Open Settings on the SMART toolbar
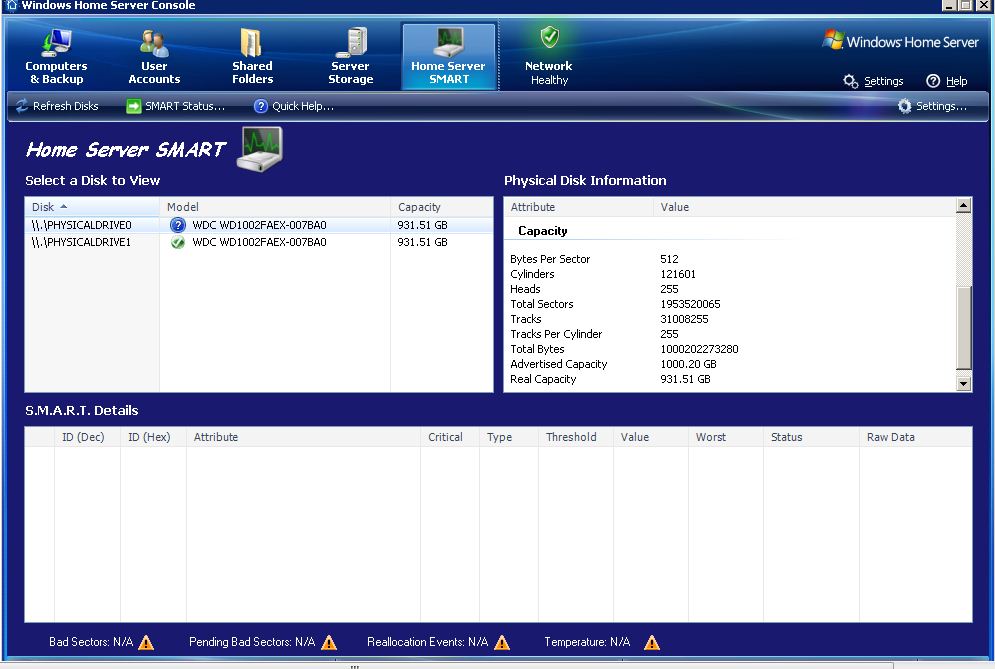This screenshot has width=995, height=669. pyautogui.click(x=932, y=106)
